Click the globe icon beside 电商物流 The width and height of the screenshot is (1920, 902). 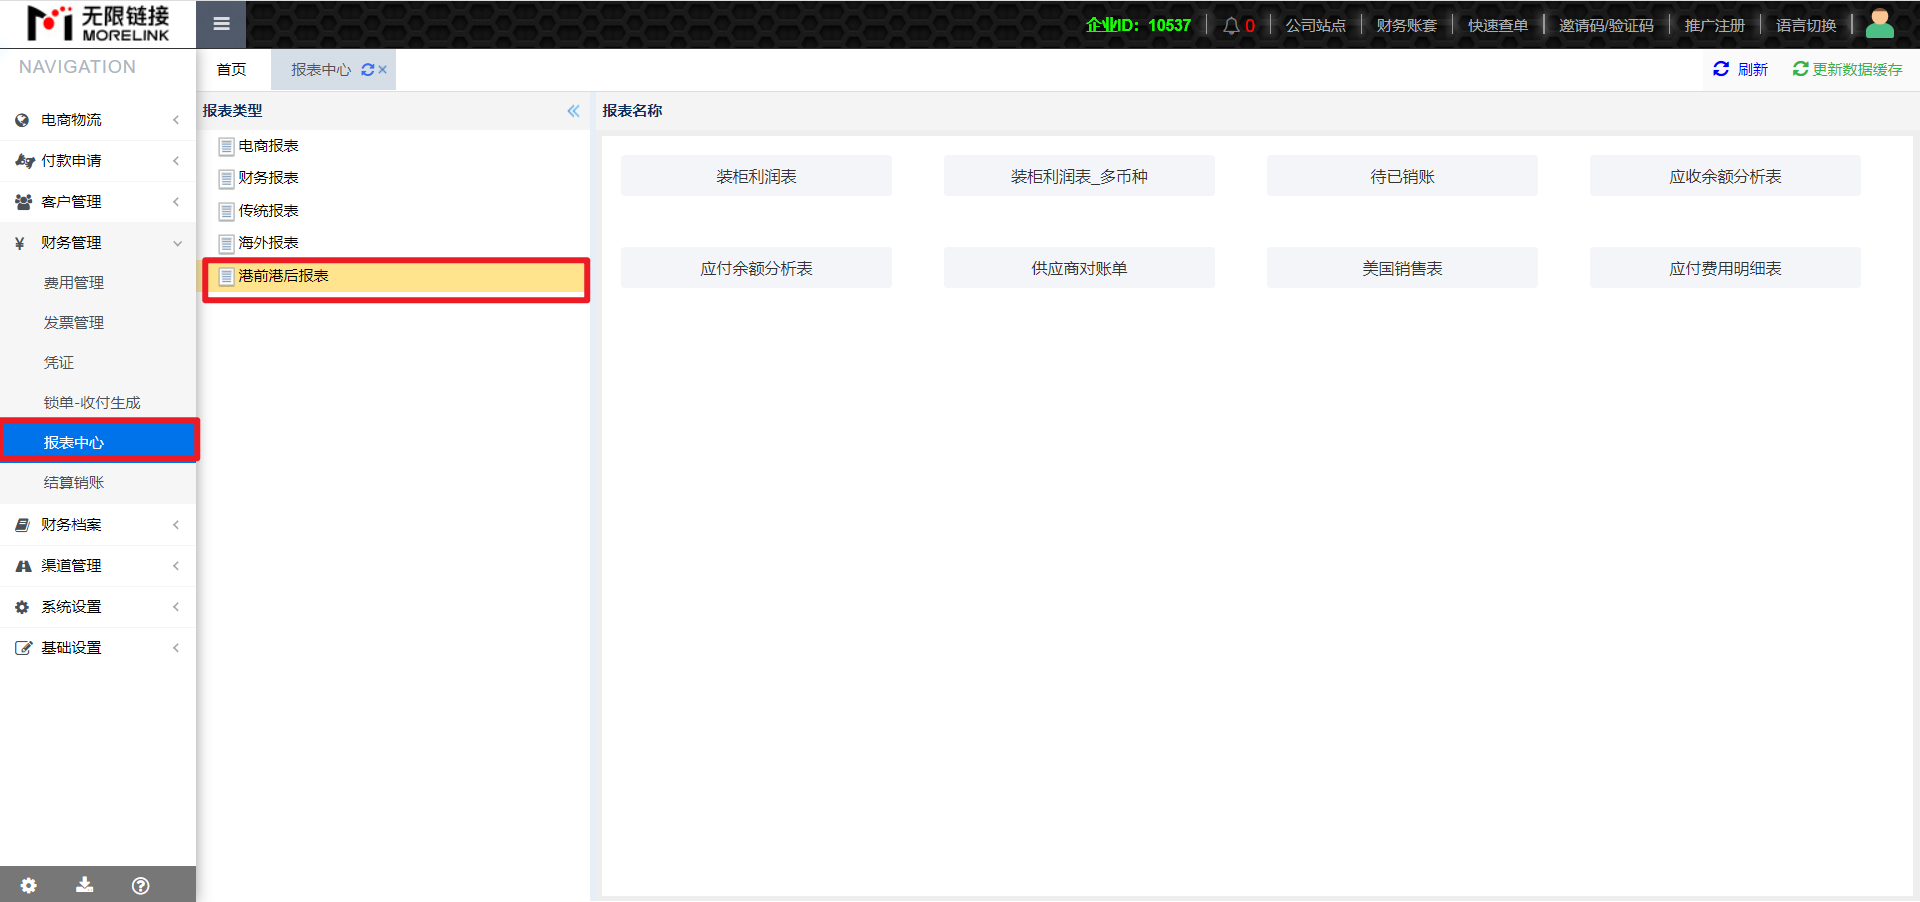[22, 120]
